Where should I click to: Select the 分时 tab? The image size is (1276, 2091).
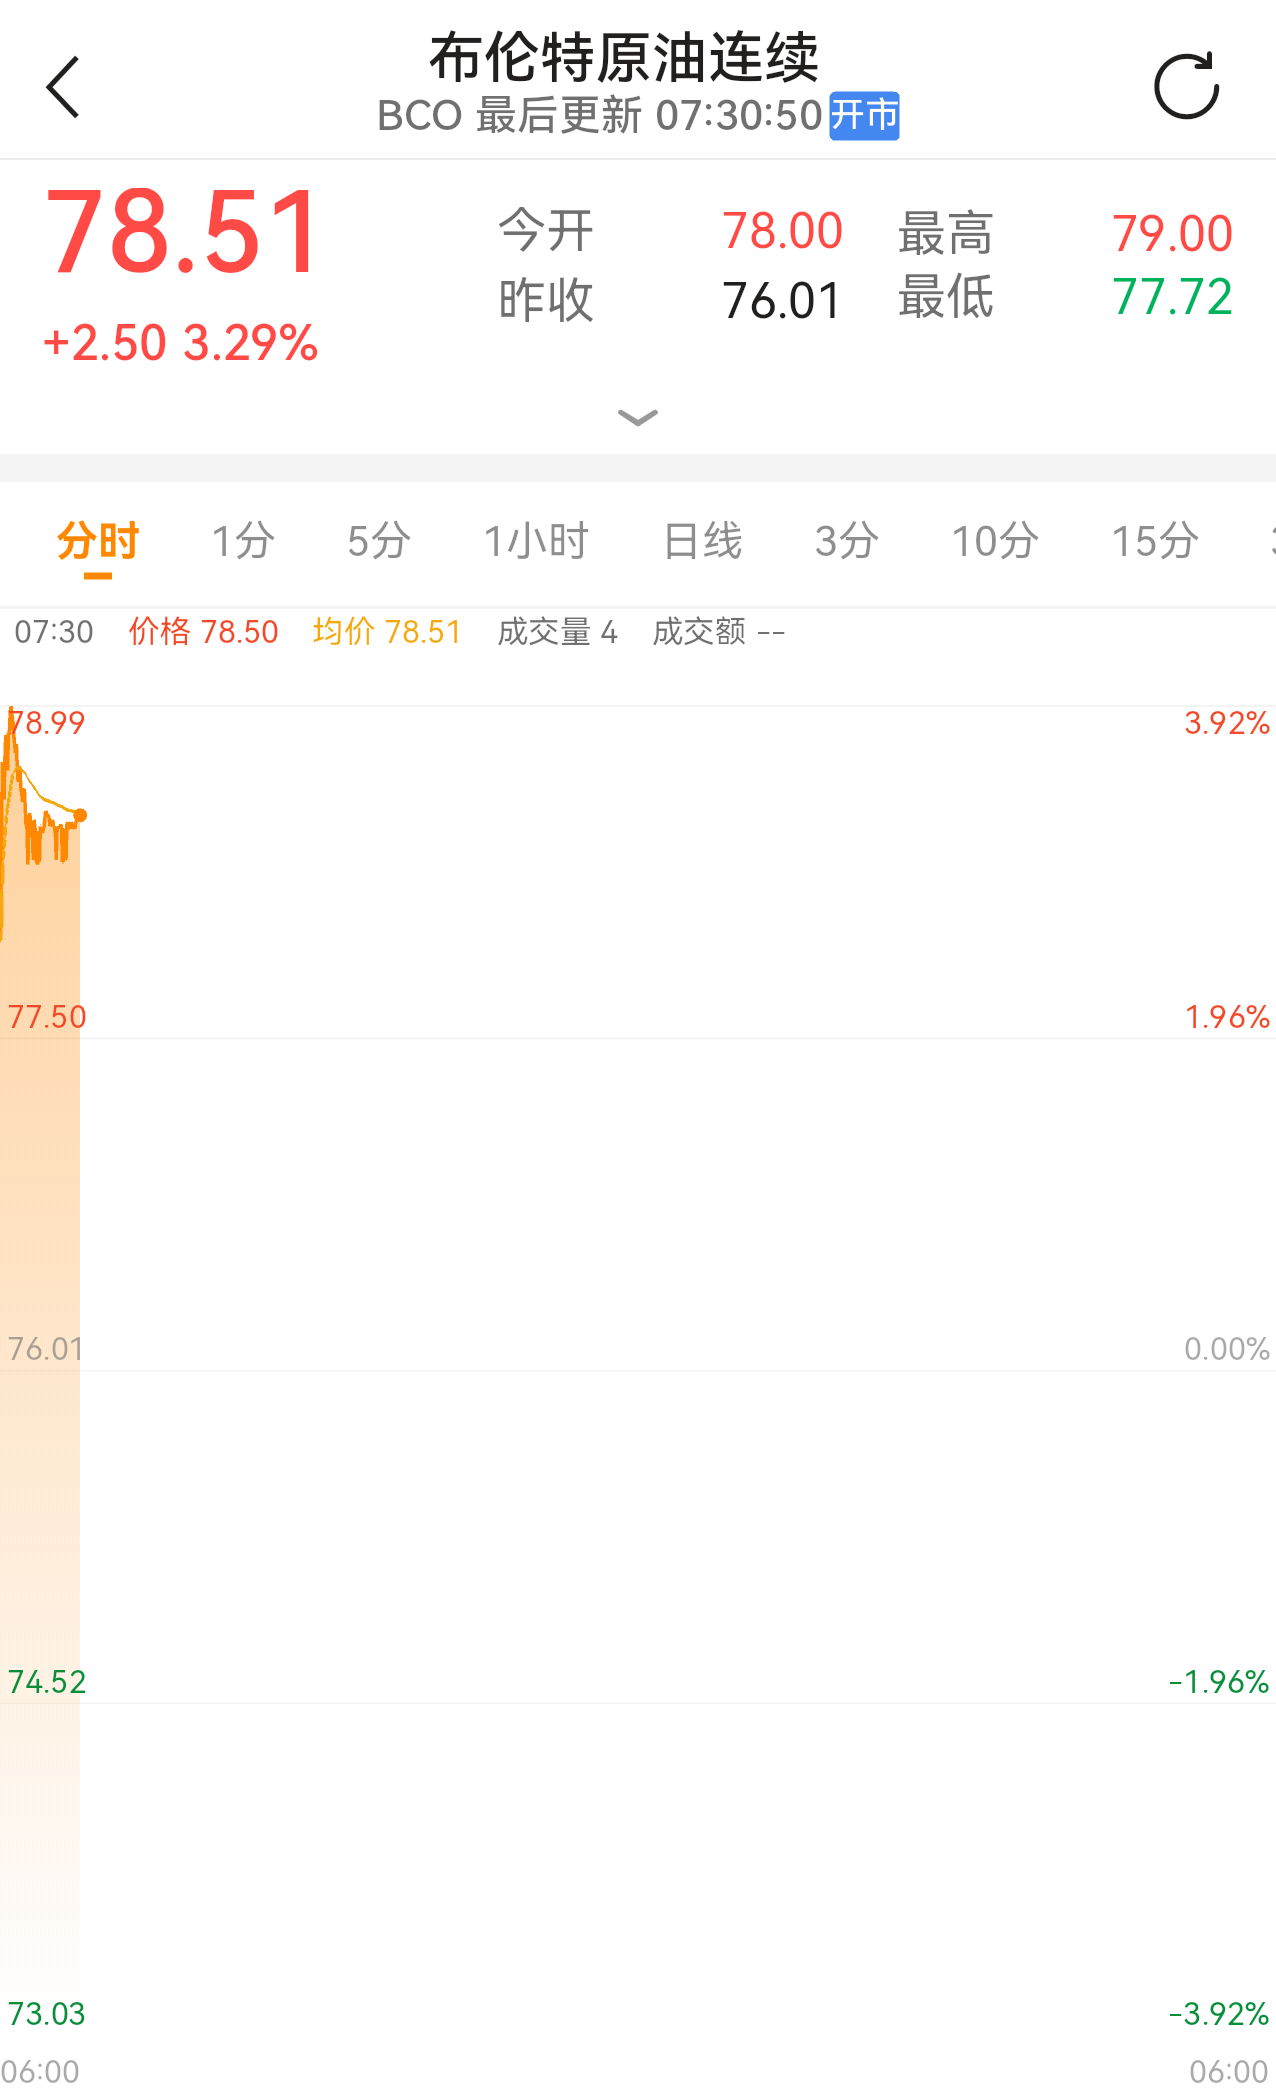98,541
